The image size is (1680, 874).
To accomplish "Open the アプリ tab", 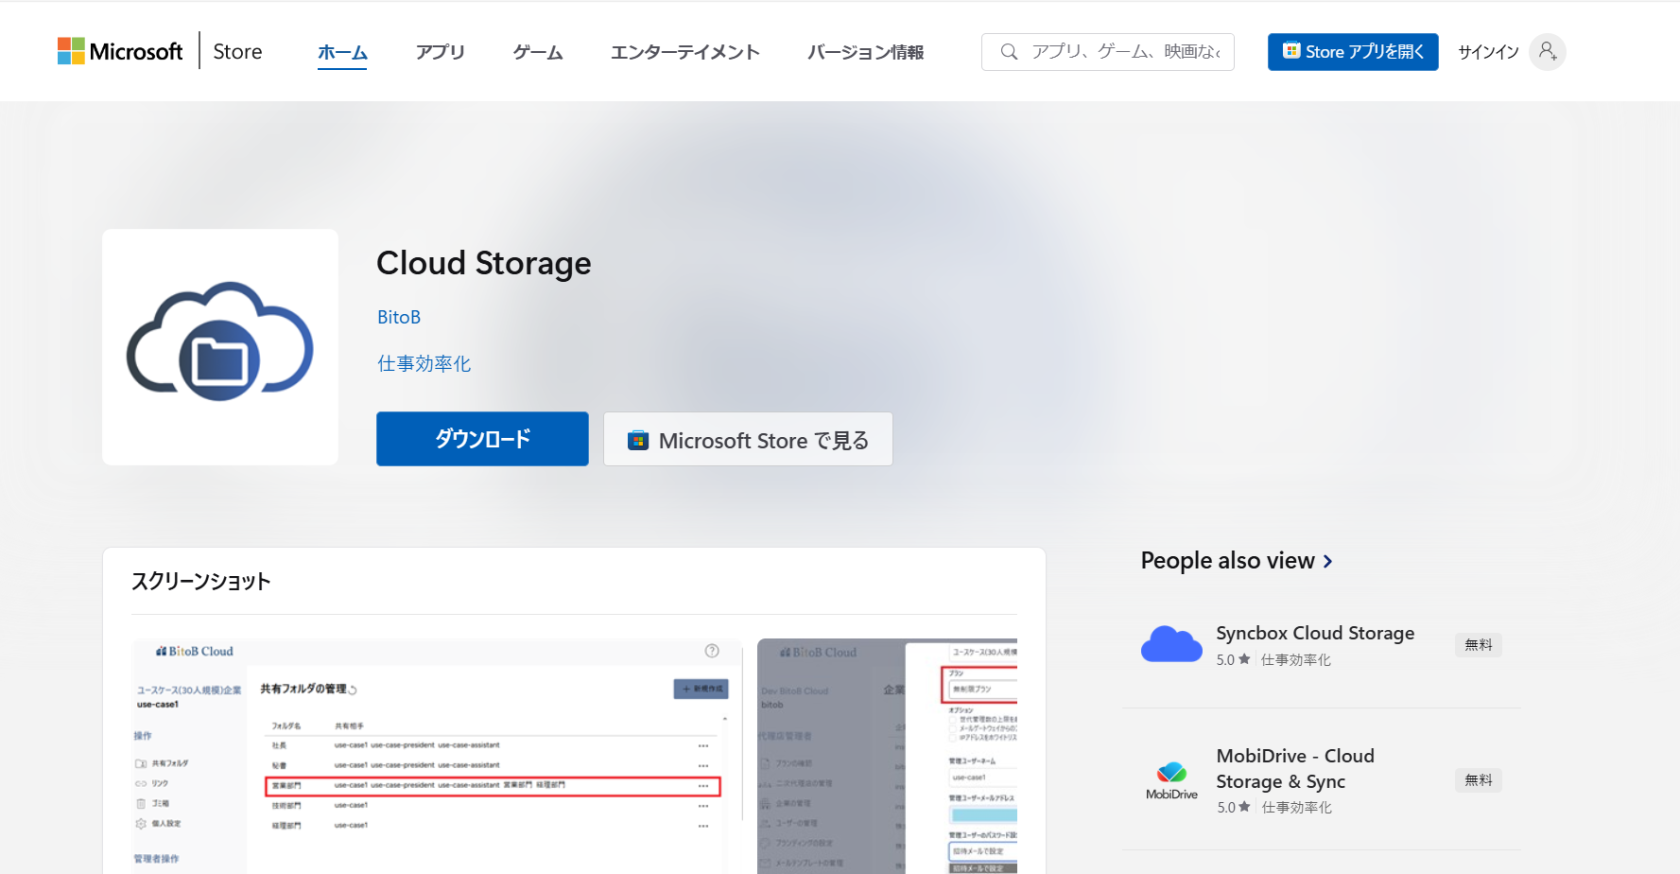I will (x=440, y=52).
